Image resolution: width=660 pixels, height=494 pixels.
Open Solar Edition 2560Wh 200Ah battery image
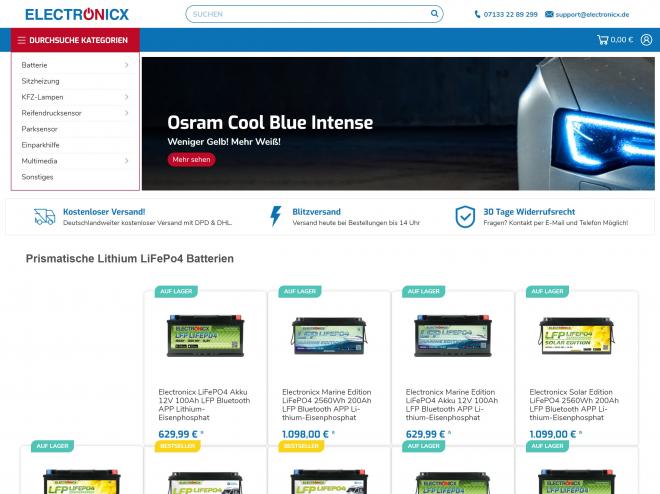click(x=577, y=335)
